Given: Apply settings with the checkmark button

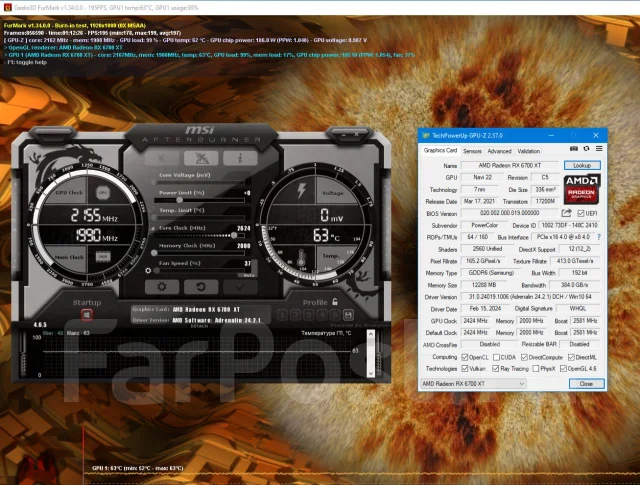Looking at the screenshot, I should [240, 287].
